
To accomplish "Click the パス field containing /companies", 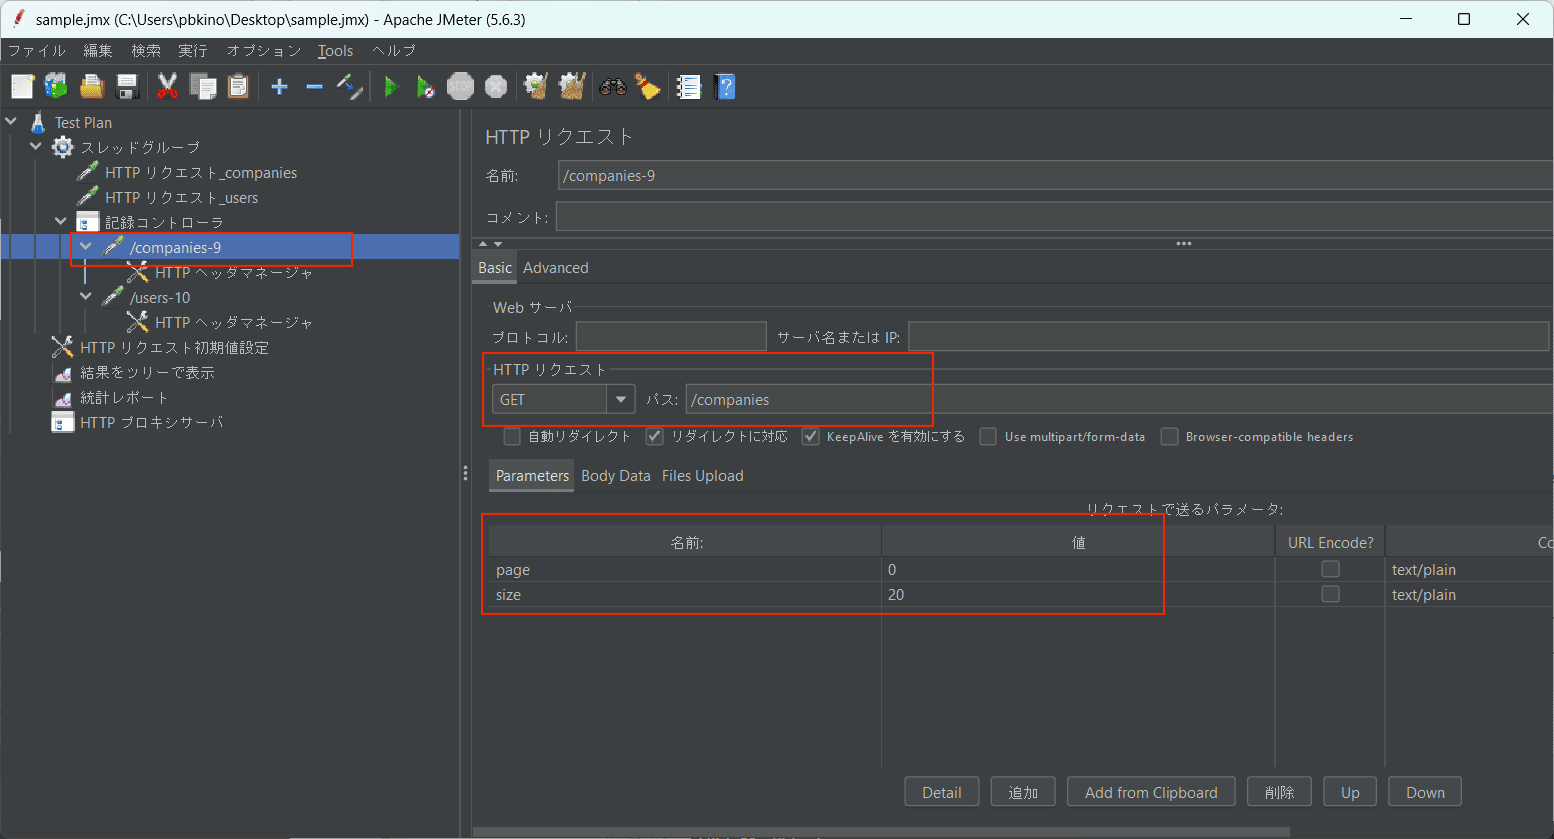I will point(1119,399).
